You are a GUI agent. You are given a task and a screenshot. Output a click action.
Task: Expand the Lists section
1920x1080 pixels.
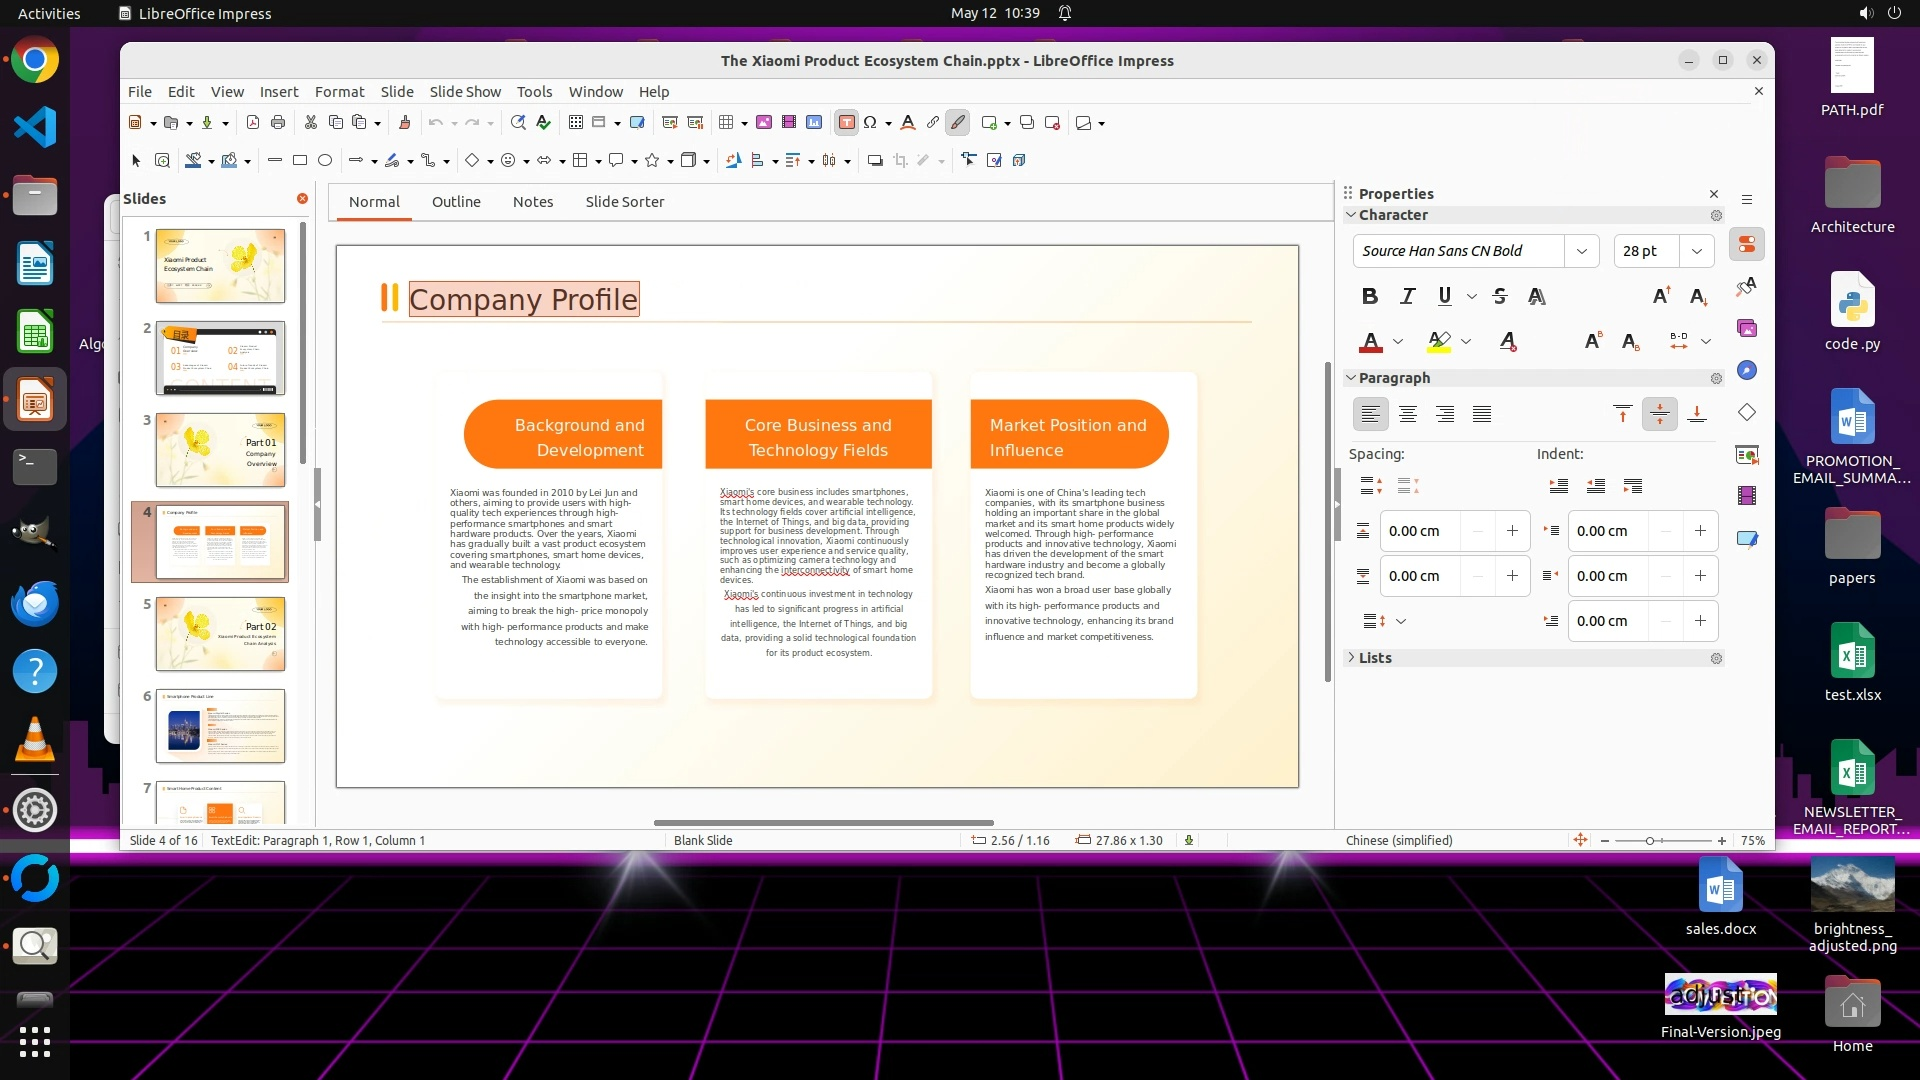(1374, 658)
